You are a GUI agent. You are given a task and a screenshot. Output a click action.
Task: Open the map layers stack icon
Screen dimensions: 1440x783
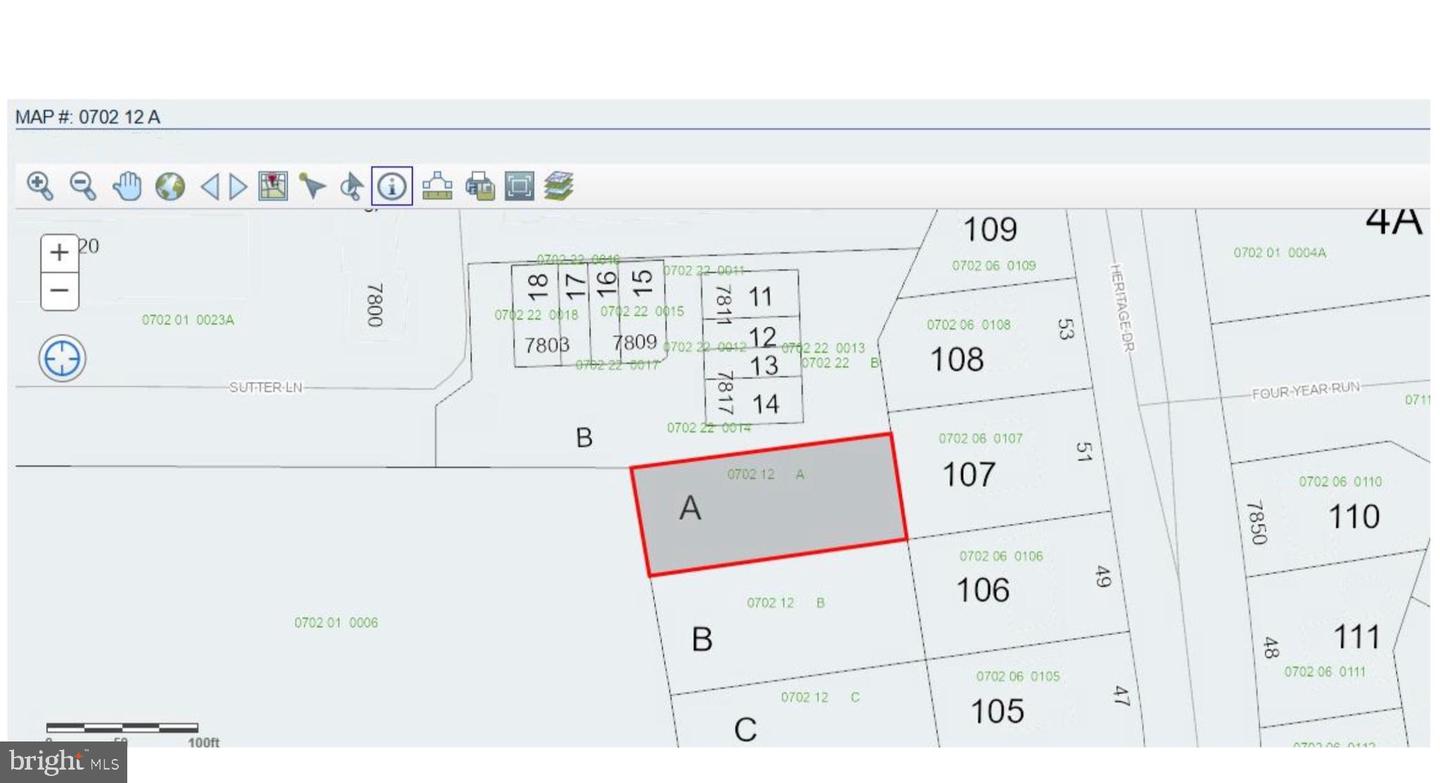tap(559, 186)
